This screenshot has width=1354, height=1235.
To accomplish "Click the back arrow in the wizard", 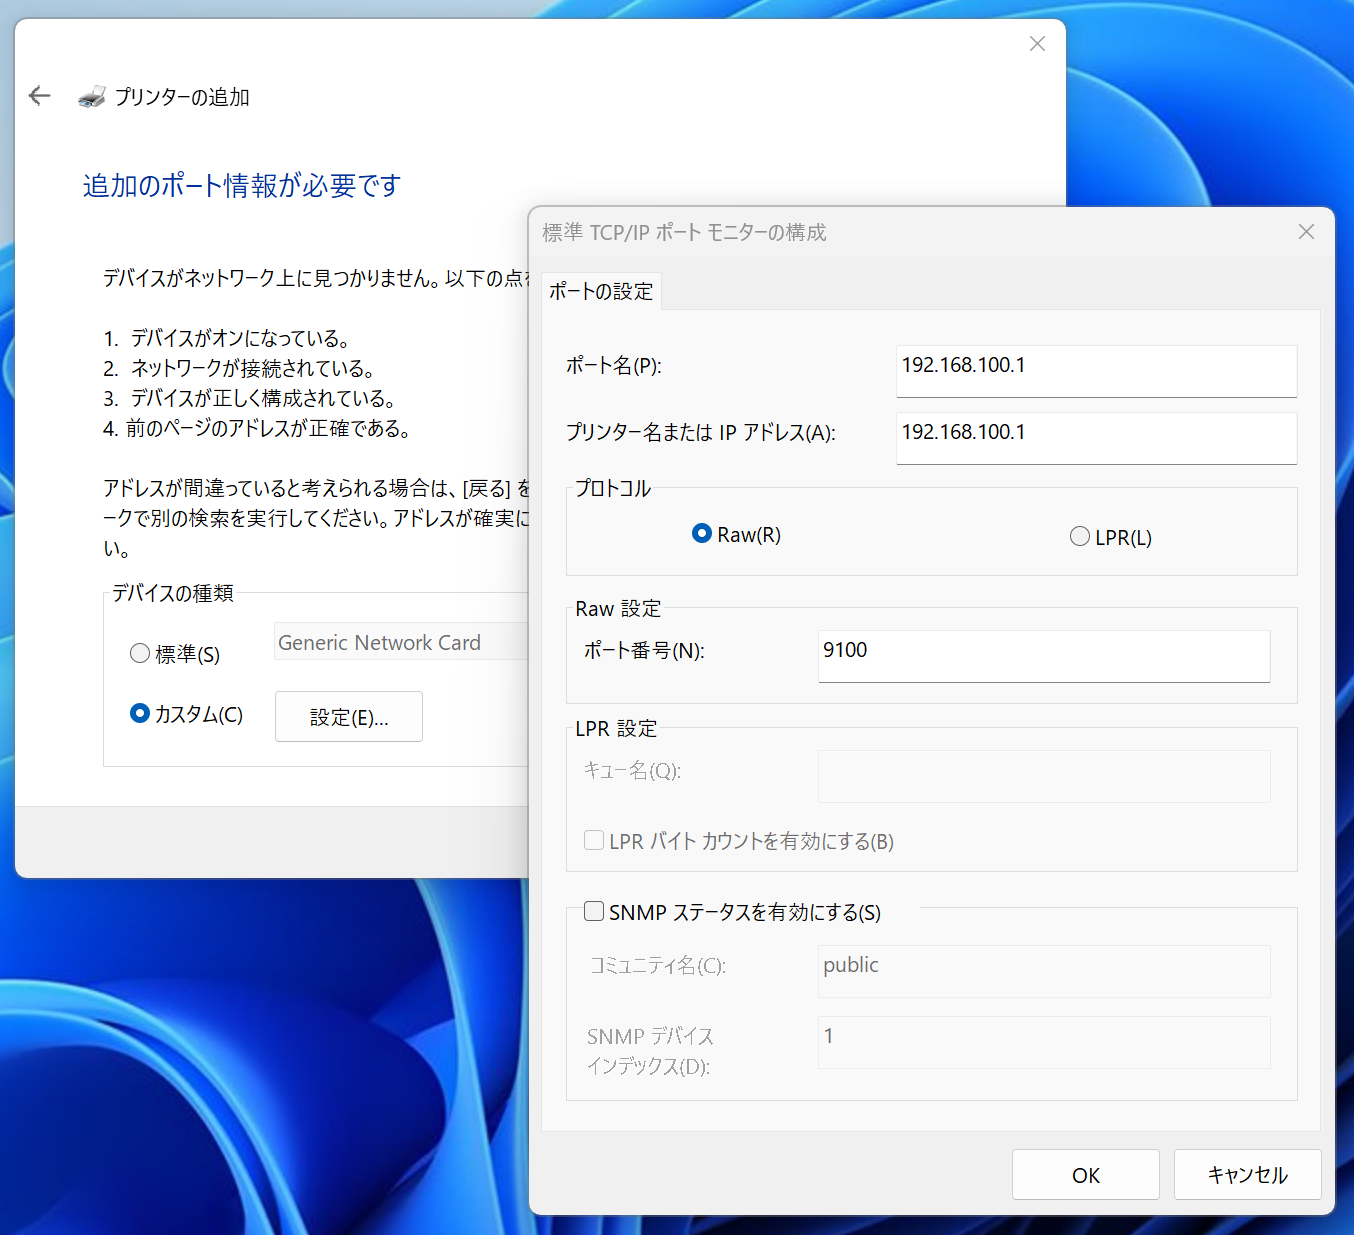I will (38, 95).
